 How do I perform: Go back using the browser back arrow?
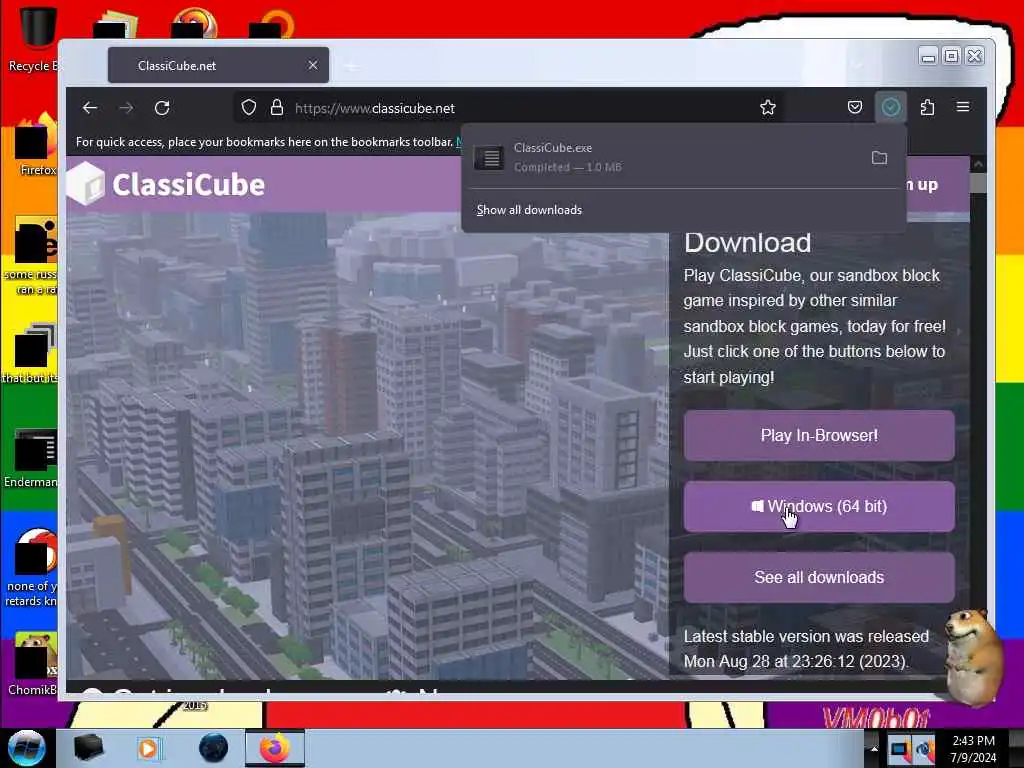click(90, 108)
